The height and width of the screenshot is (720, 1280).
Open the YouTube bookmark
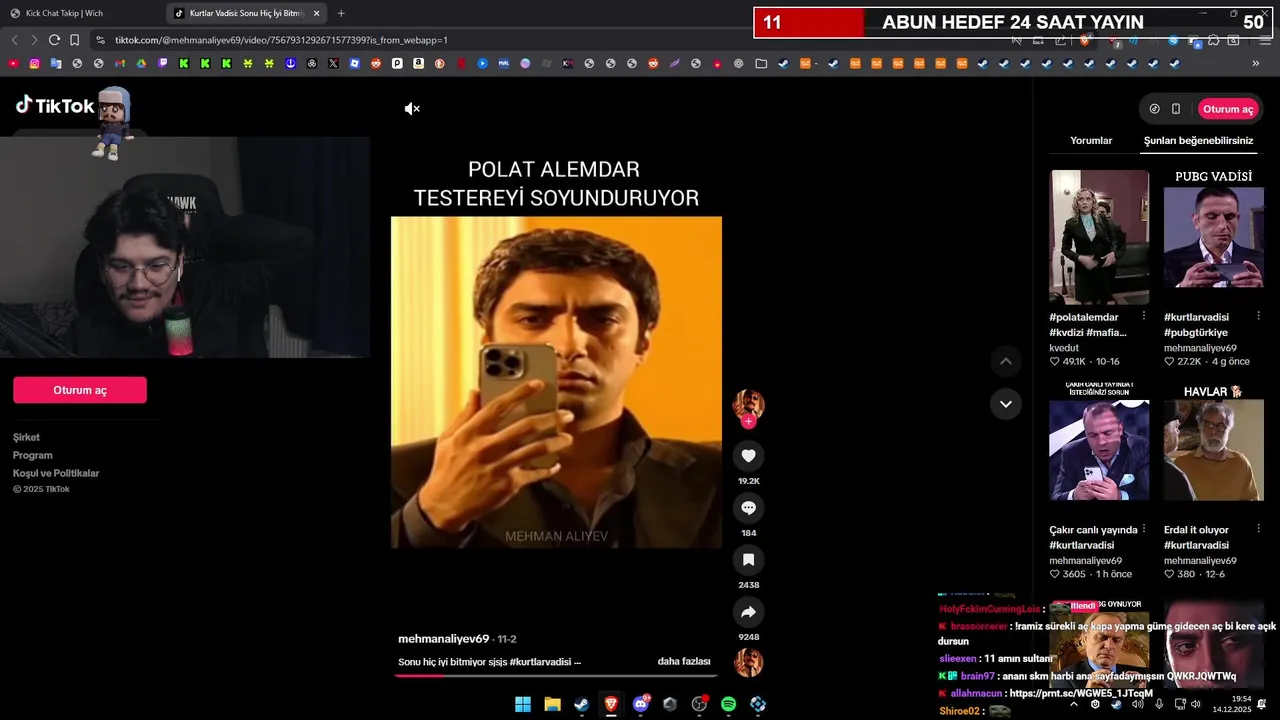[13, 63]
